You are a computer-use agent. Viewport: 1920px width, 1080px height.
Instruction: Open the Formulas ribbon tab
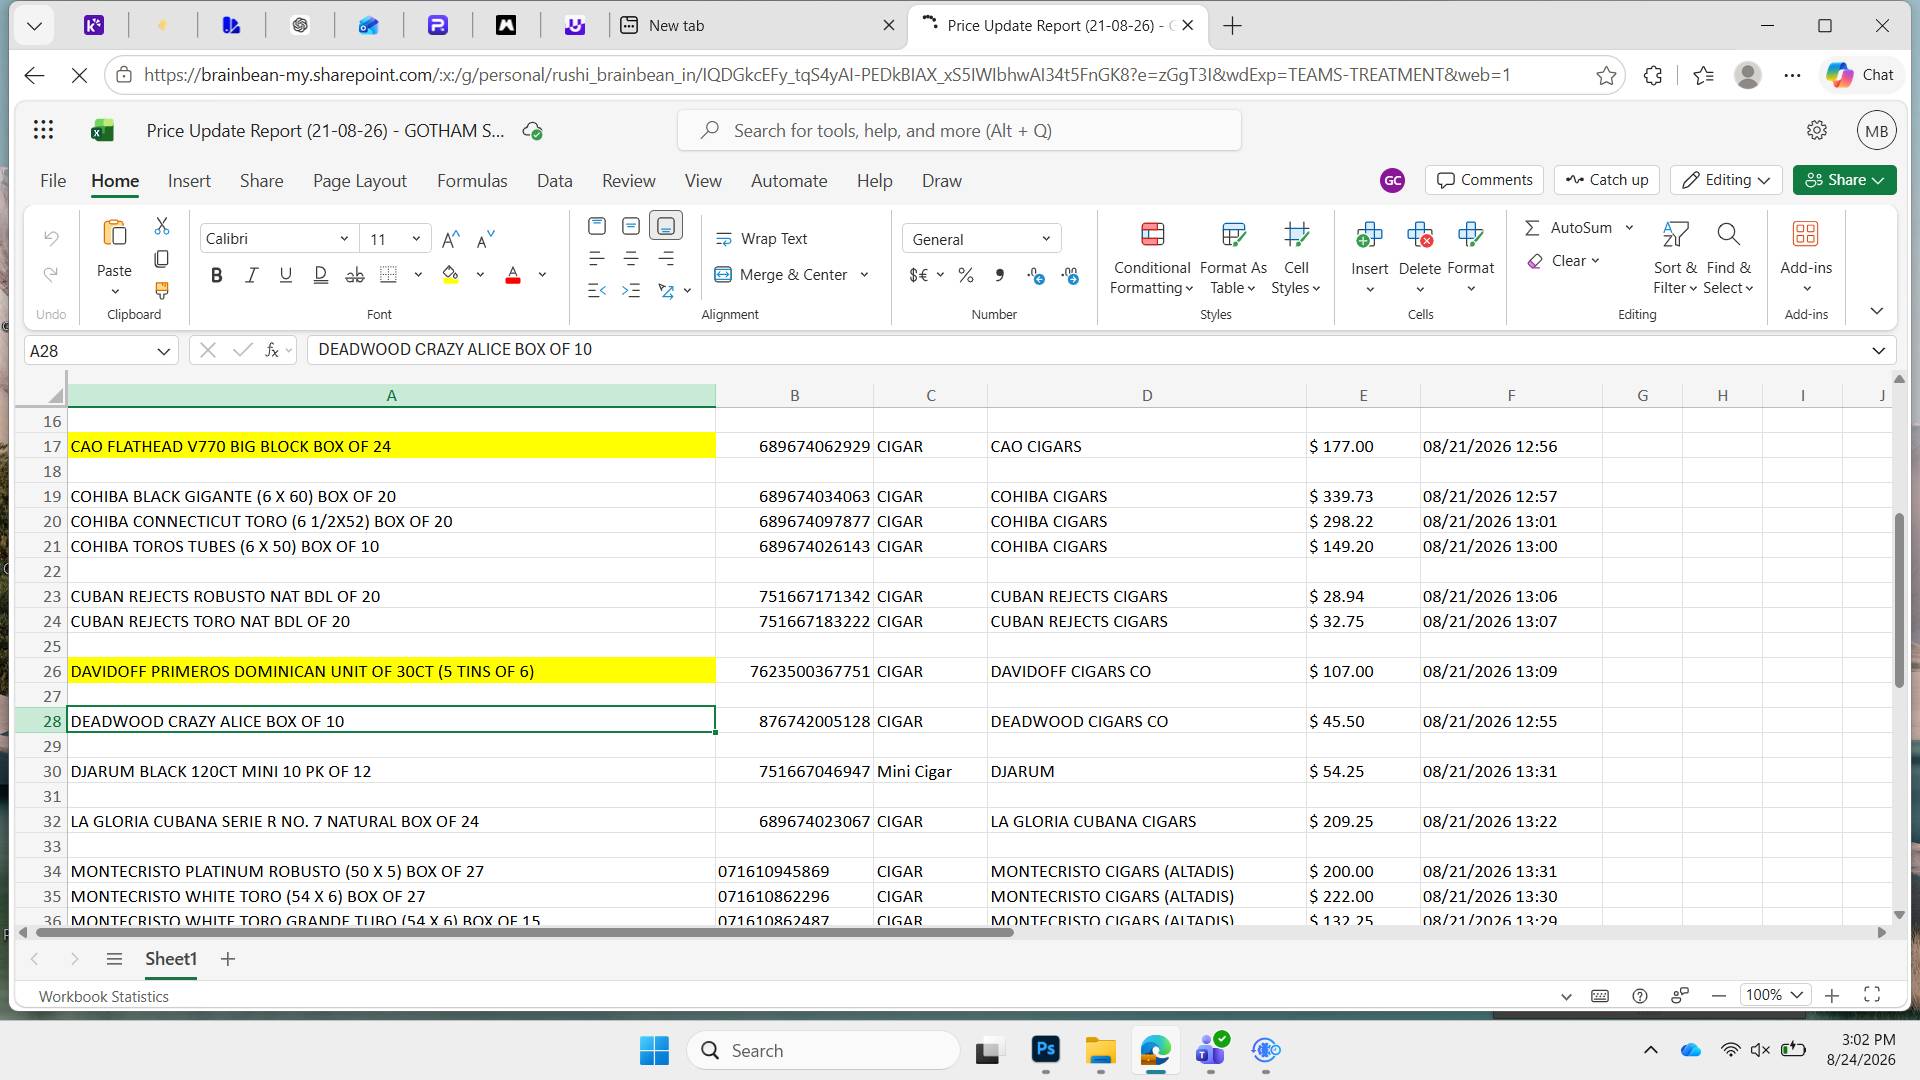tap(472, 181)
